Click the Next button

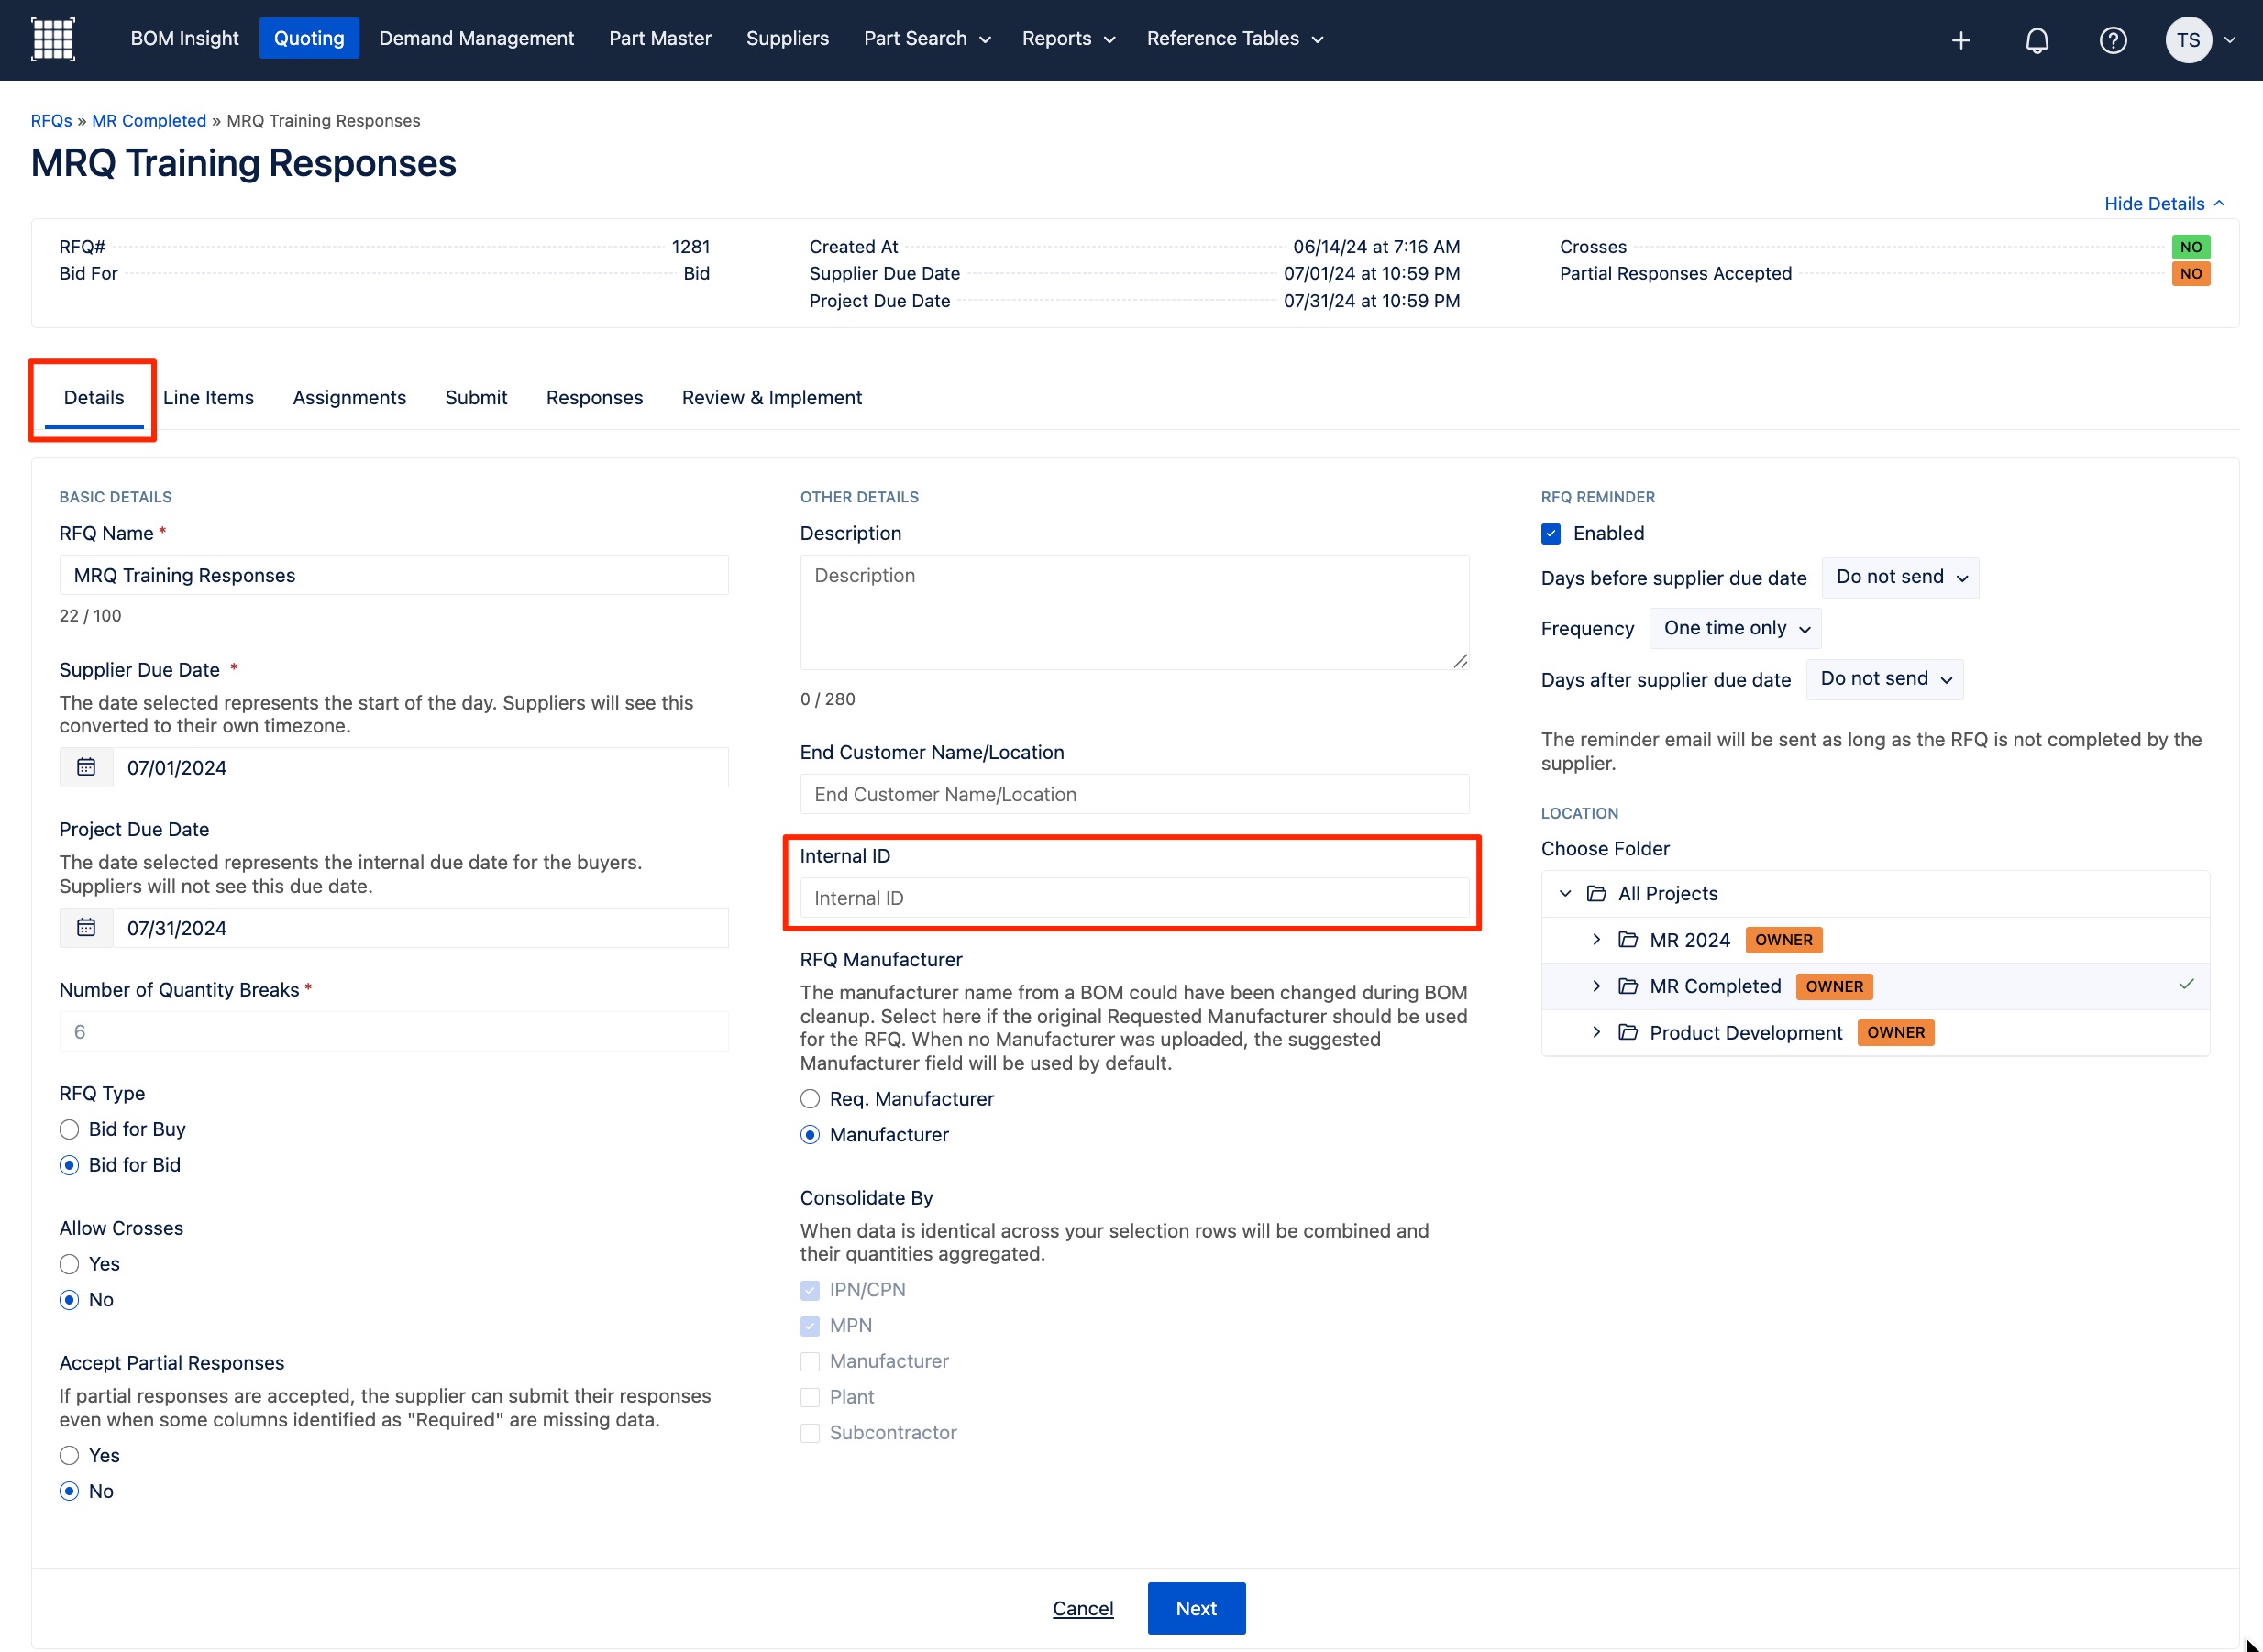[x=1196, y=1608]
